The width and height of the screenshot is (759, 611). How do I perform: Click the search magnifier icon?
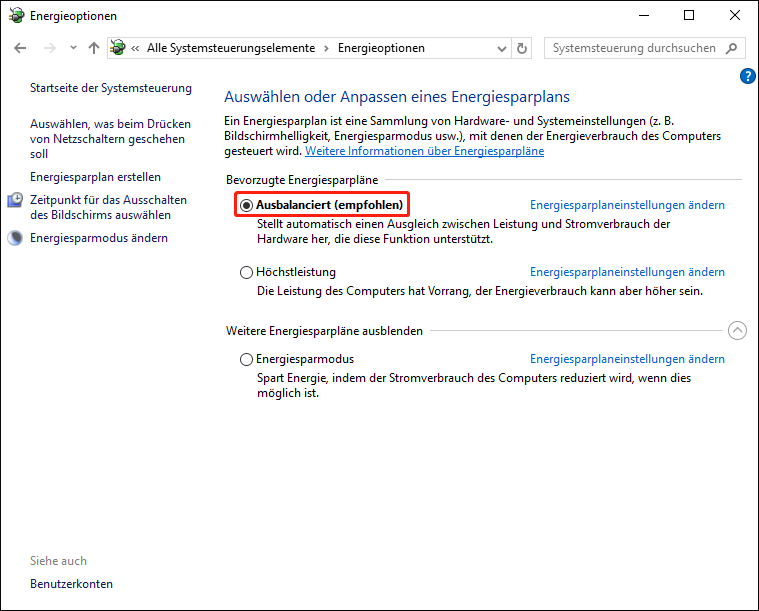click(x=731, y=48)
